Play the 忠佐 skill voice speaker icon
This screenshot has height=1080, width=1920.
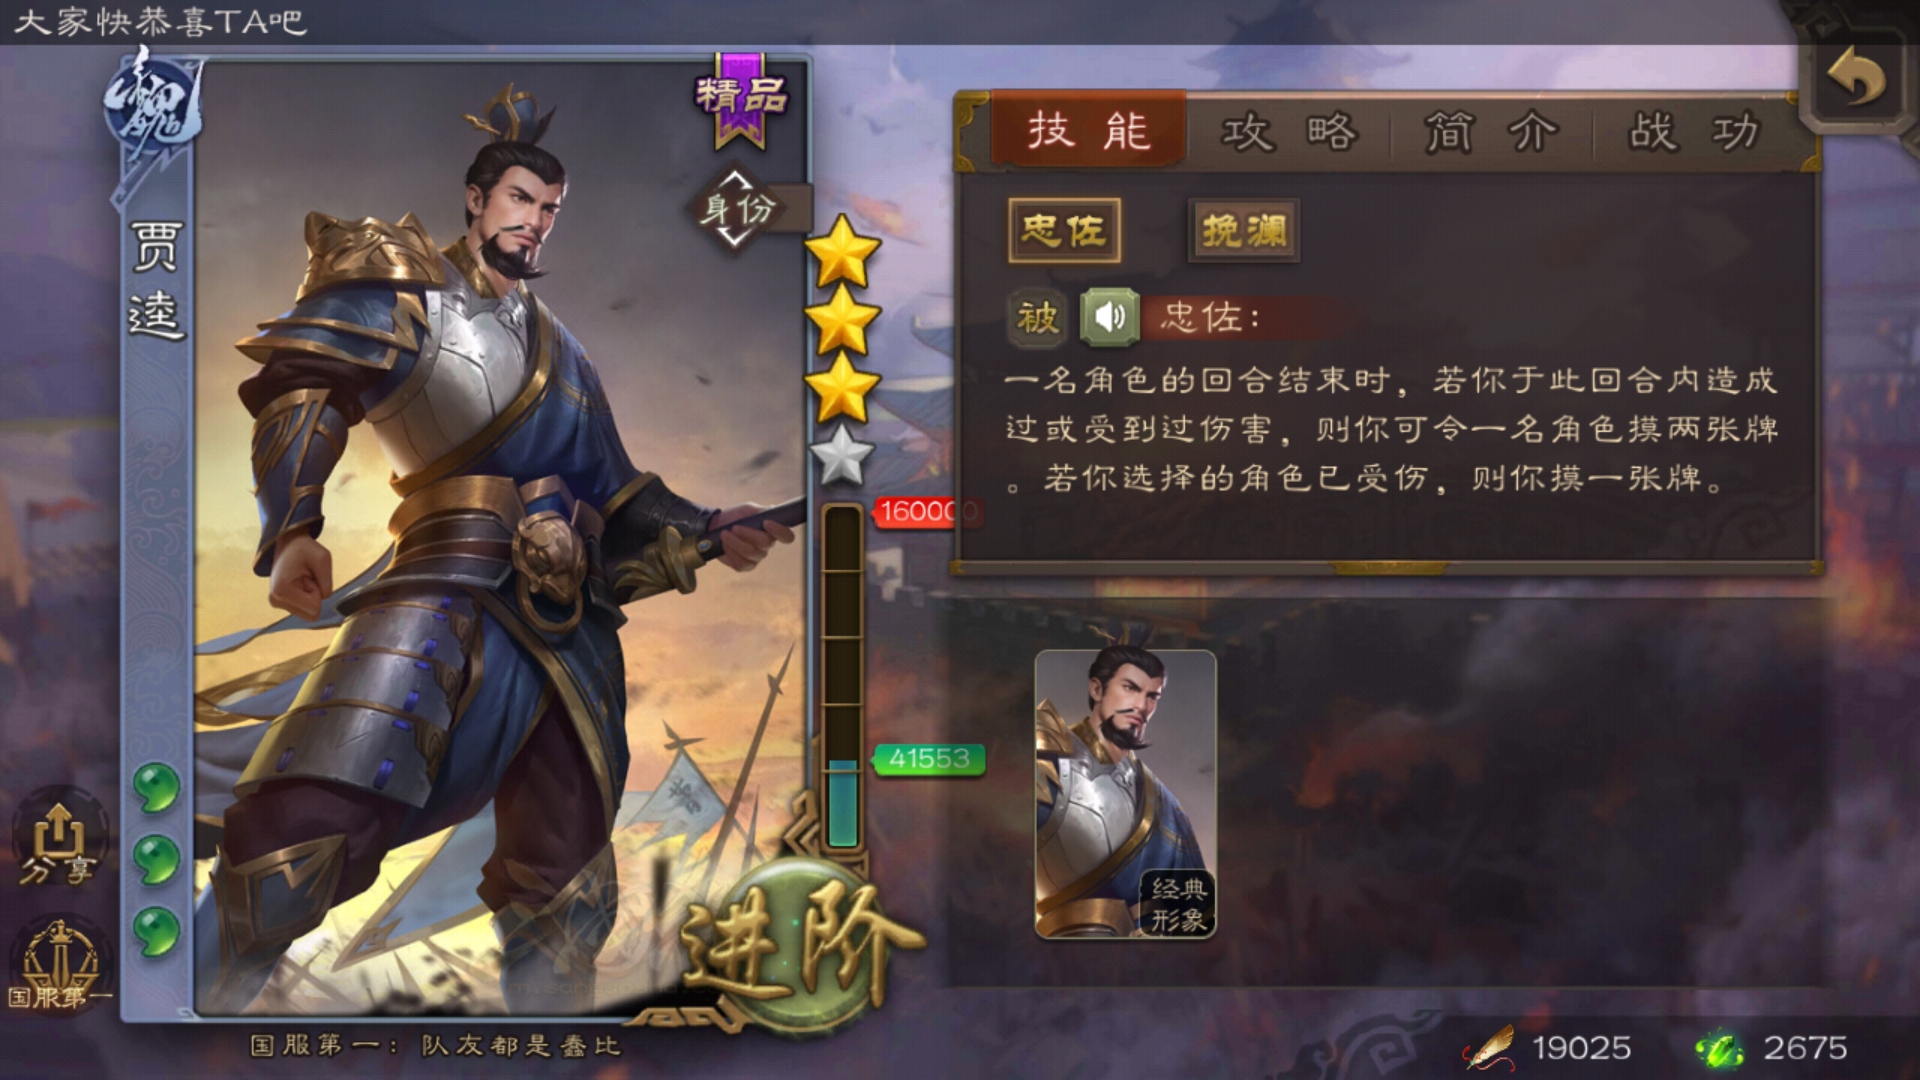[x=1109, y=318]
